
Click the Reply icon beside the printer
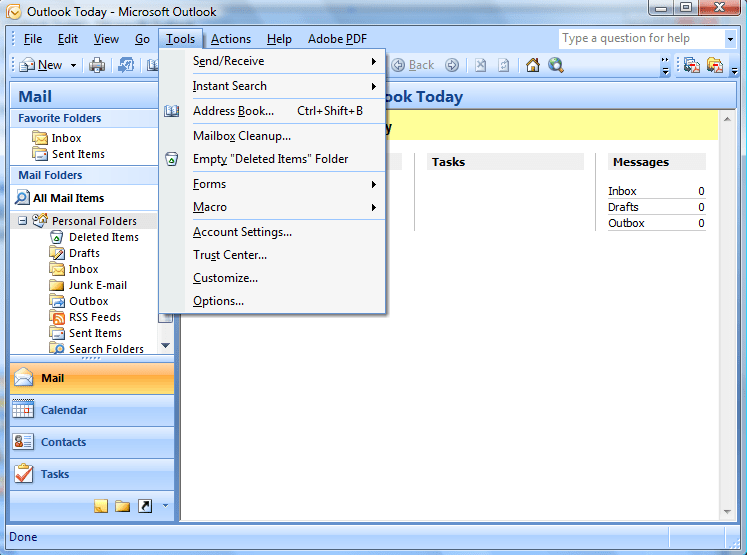(126, 65)
